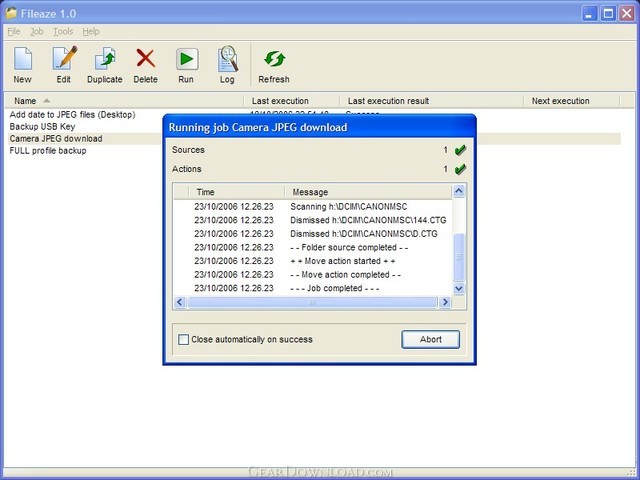
Task: Open the Help menu
Action: 91,31
